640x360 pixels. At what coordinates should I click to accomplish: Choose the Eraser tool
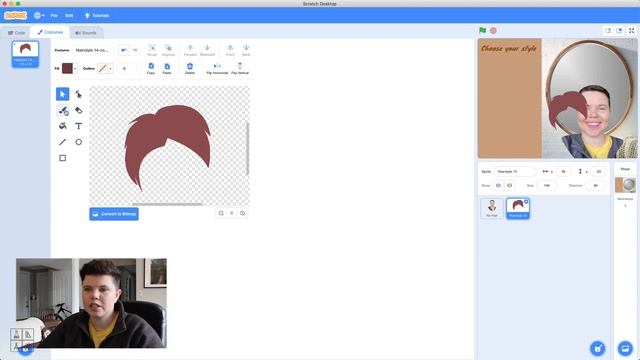point(78,110)
